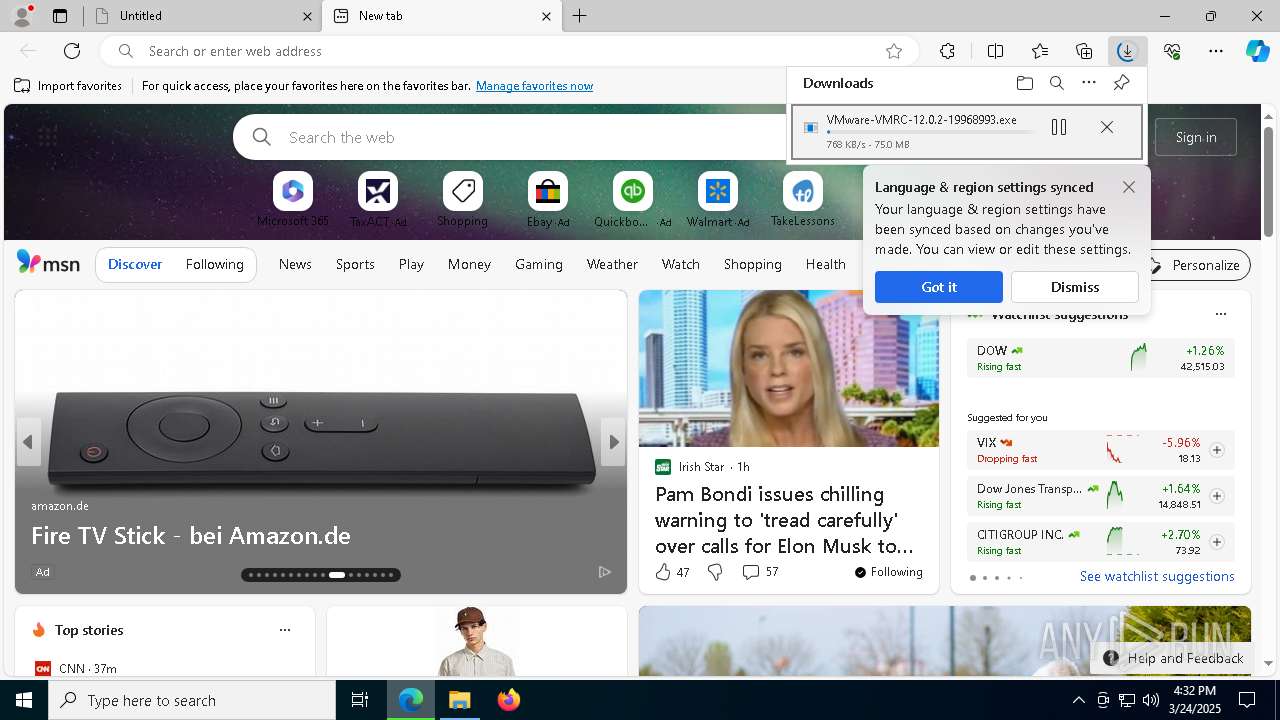1280x720 pixels.
Task: Open the Collections icon
Action: pyautogui.click(x=1084, y=51)
